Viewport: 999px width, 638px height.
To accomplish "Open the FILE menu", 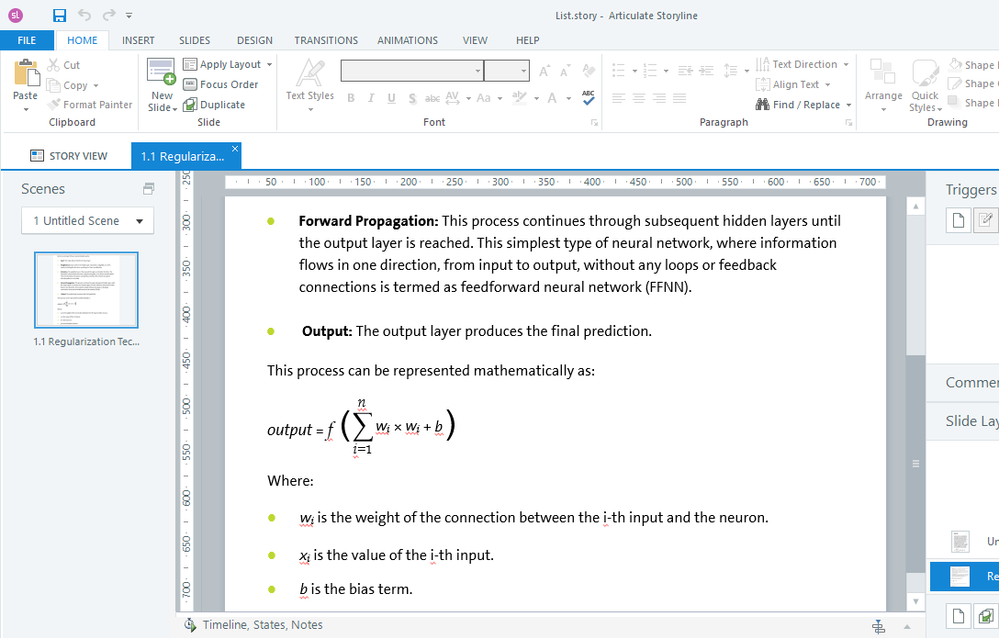I will 27,40.
